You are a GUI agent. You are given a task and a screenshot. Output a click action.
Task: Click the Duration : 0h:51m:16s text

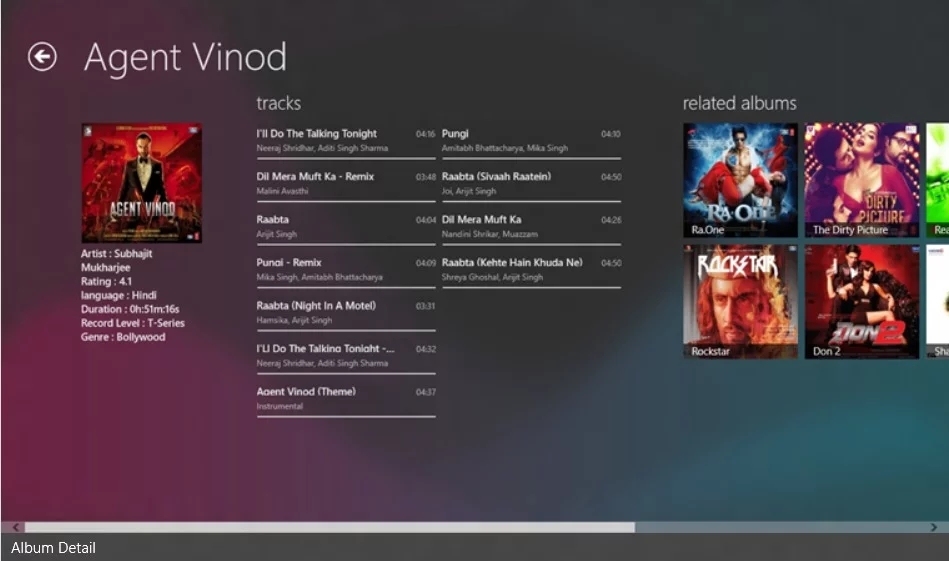(130, 309)
